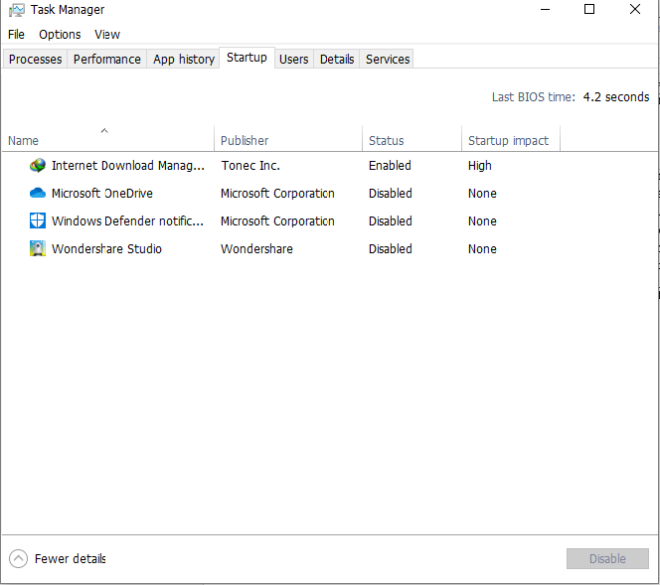The image size is (660, 585).
Task: Select the Internet Download Manag... row name
Action: 128,165
